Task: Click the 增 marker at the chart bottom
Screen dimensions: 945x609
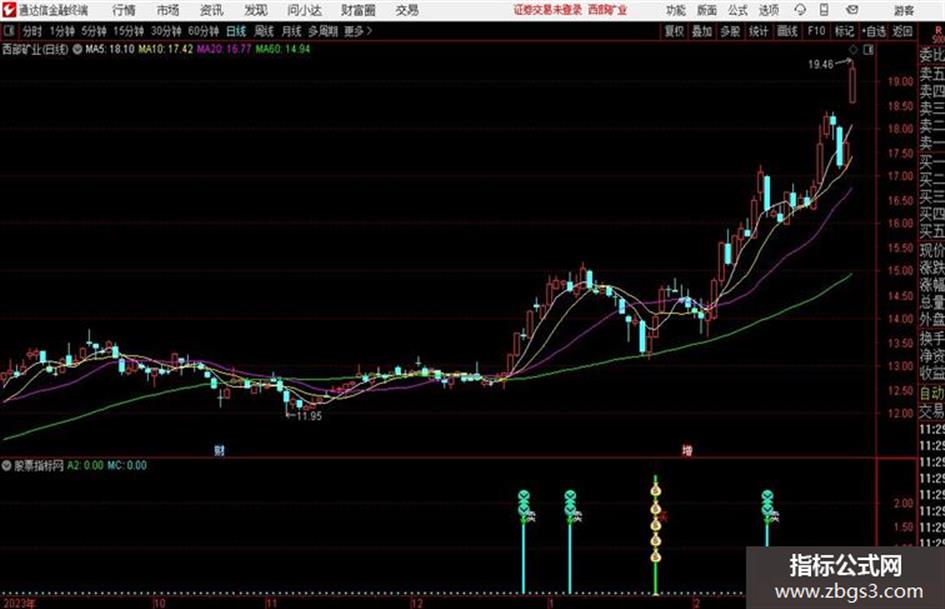Action: click(x=686, y=450)
